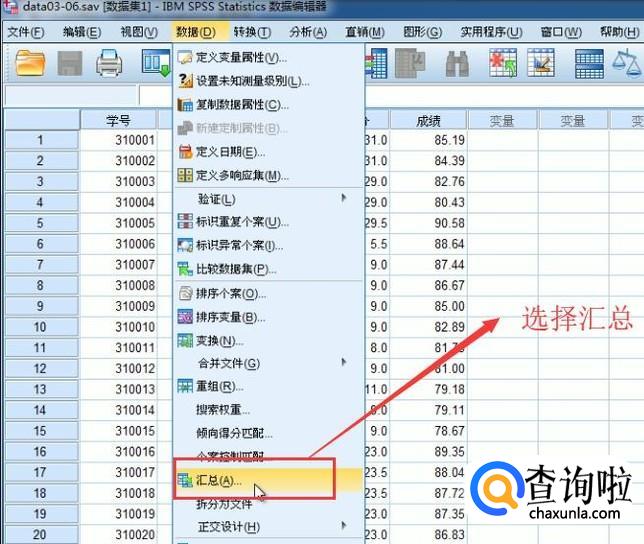The width and height of the screenshot is (644, 544).
Task: Open the 分析(A) menu
Action: [308, 32]
